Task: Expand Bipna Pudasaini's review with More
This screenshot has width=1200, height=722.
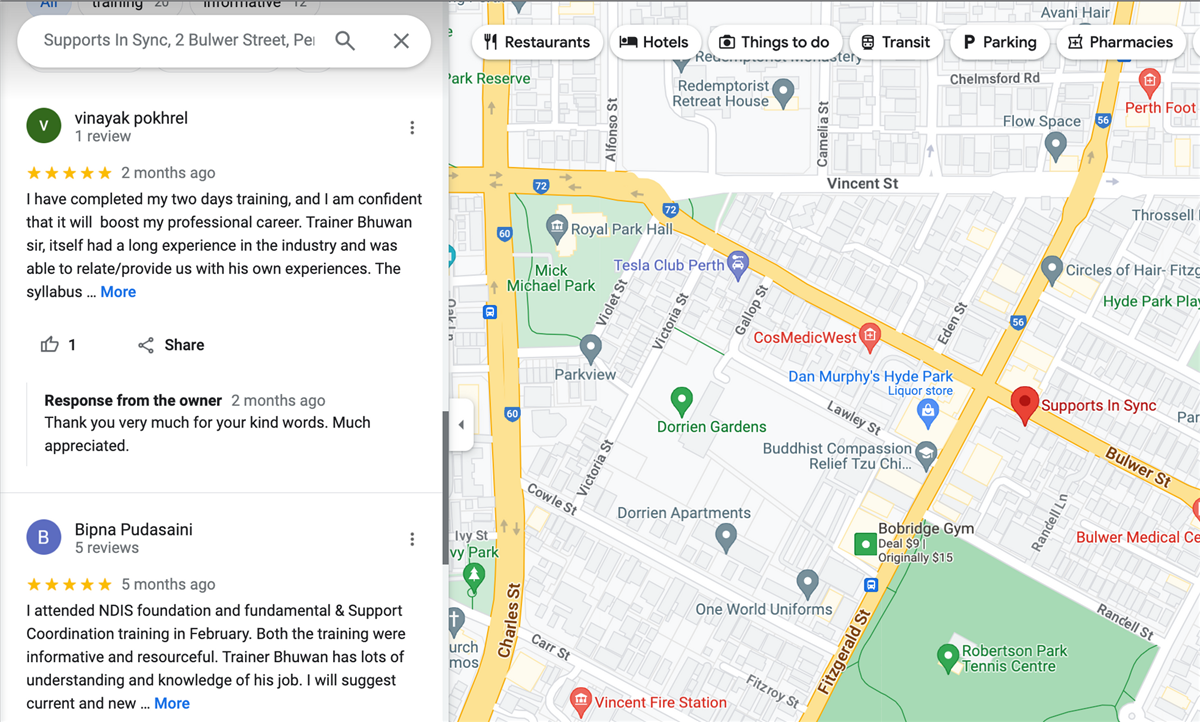Action: click(x=172, y=704)
